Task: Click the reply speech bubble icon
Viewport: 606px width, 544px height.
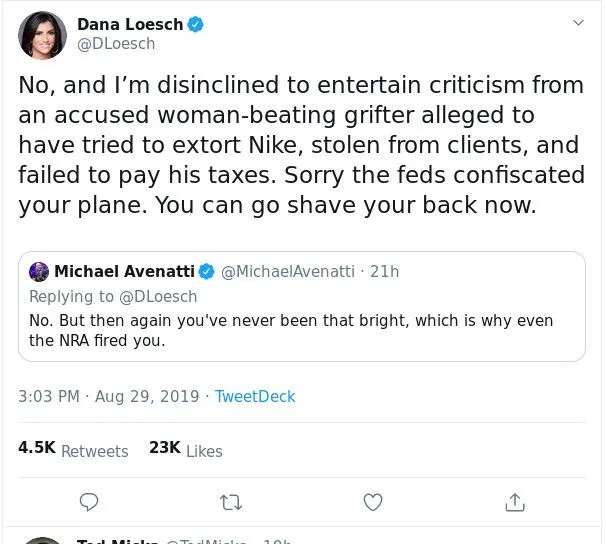Action: [89, 501]
